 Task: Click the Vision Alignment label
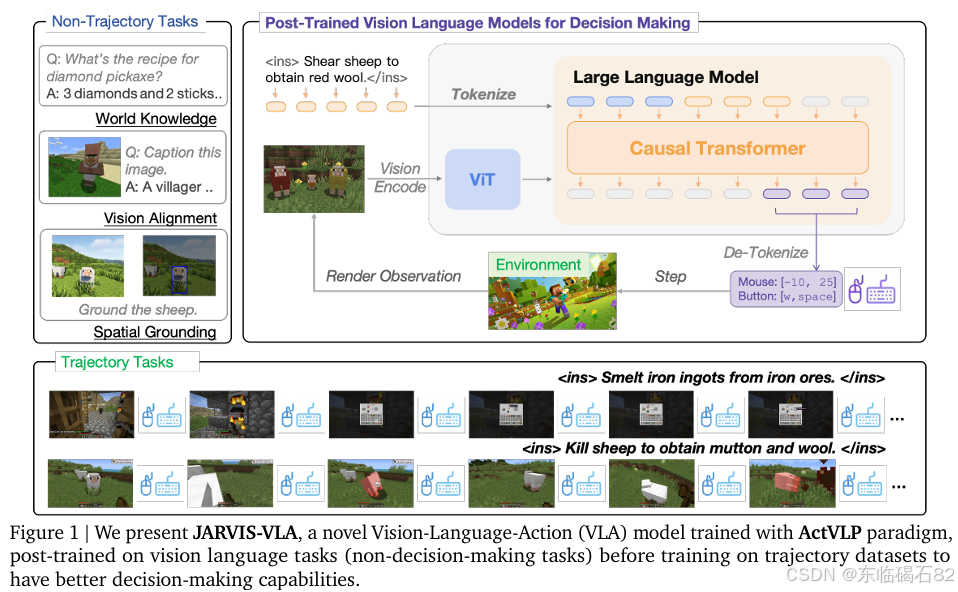160,218
